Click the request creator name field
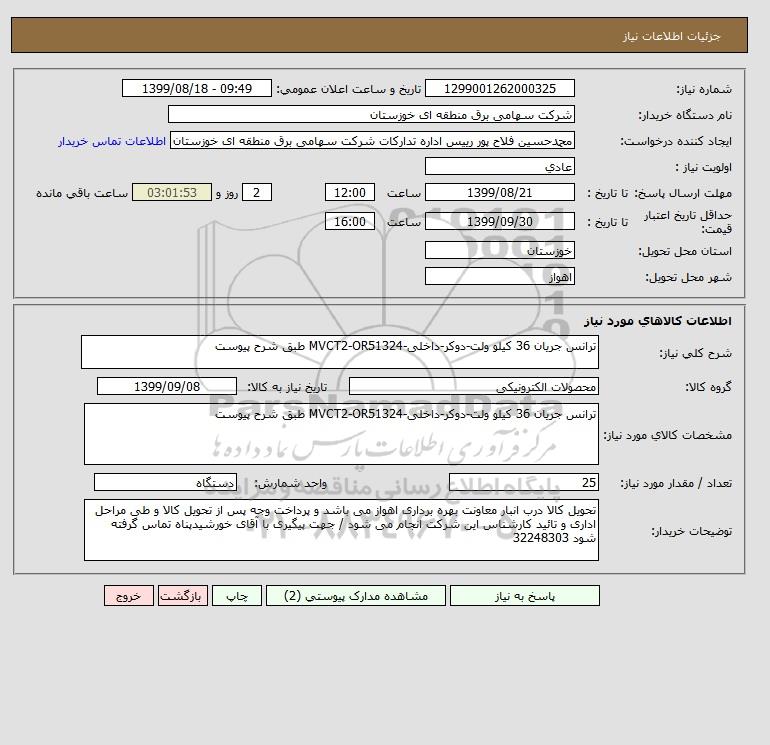Screen dimensions: 770x745 (x=372, y=140)
